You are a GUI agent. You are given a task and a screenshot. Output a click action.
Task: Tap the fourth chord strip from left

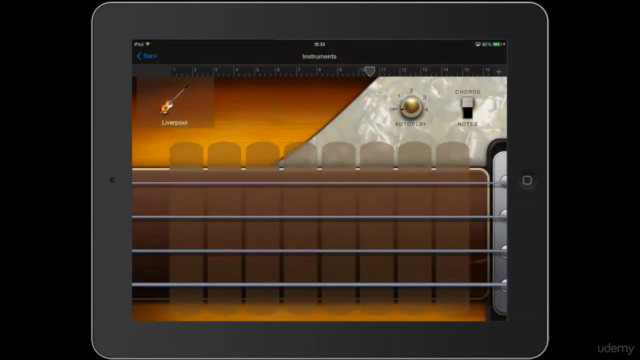[300, 229]
